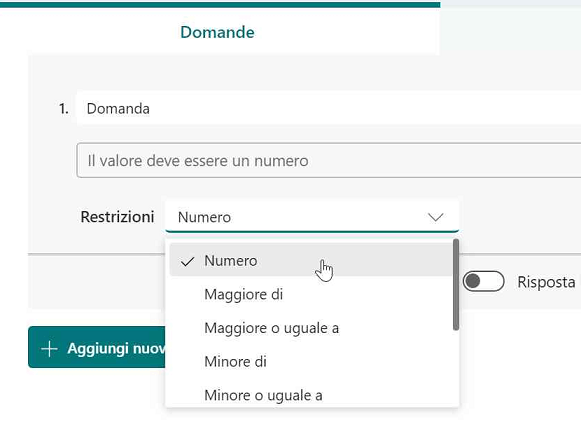
Task: Click the Restrizioni label
Action: pyautogui.click(x=117, y=217)
